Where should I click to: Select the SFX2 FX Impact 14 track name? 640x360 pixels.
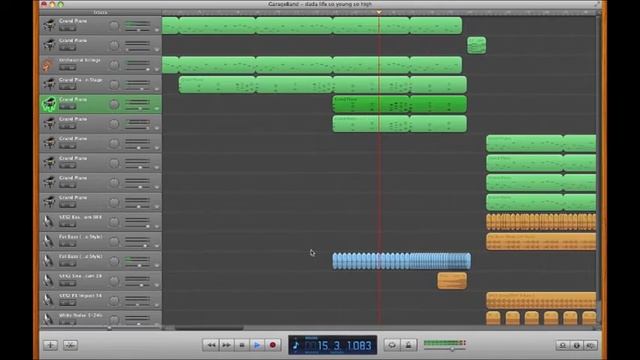click(x=80, y=296)
